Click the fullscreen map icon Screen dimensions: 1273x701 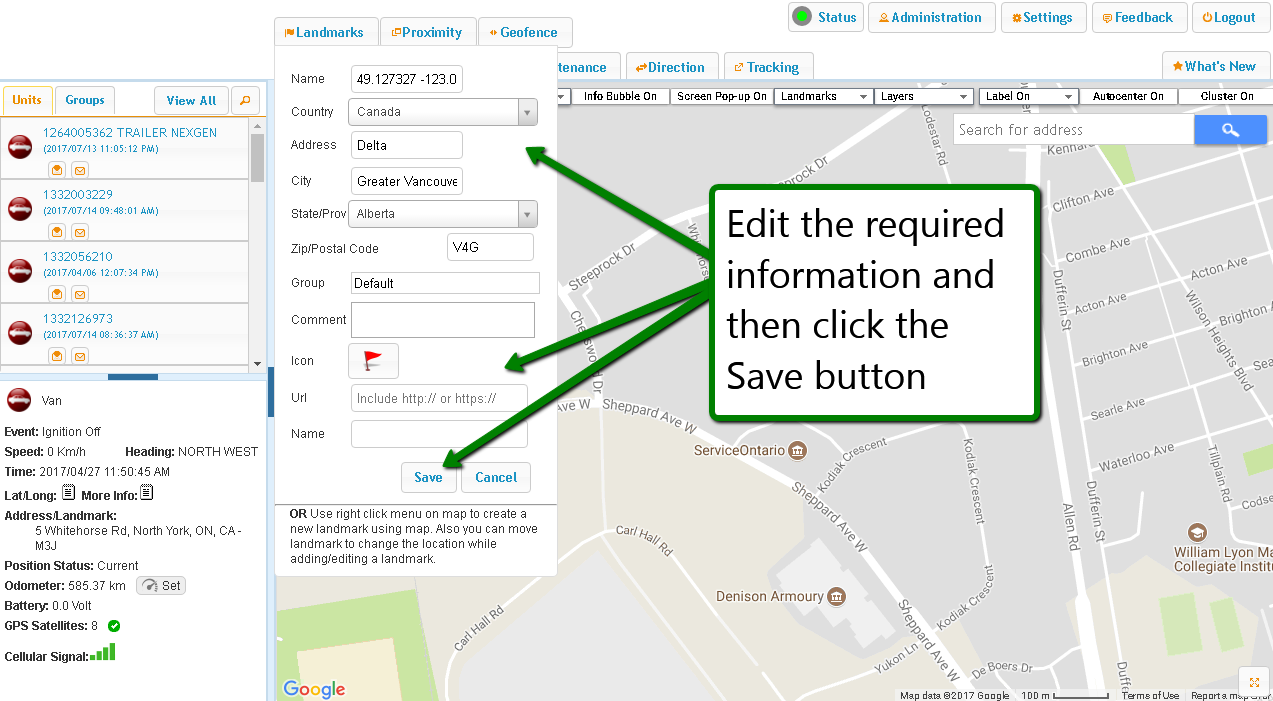click(1254, 682)
